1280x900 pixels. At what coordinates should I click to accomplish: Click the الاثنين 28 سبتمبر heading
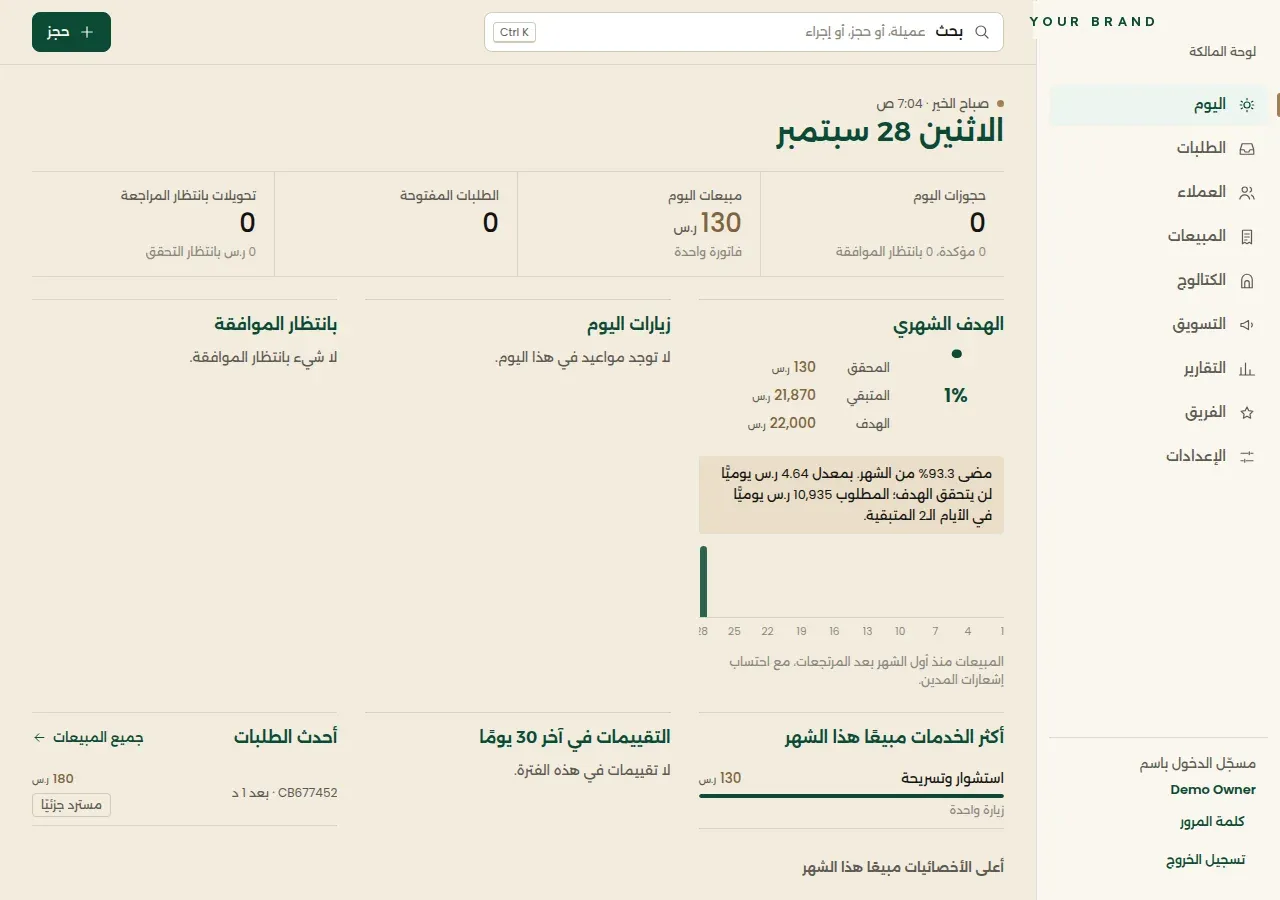coord(890,132)
